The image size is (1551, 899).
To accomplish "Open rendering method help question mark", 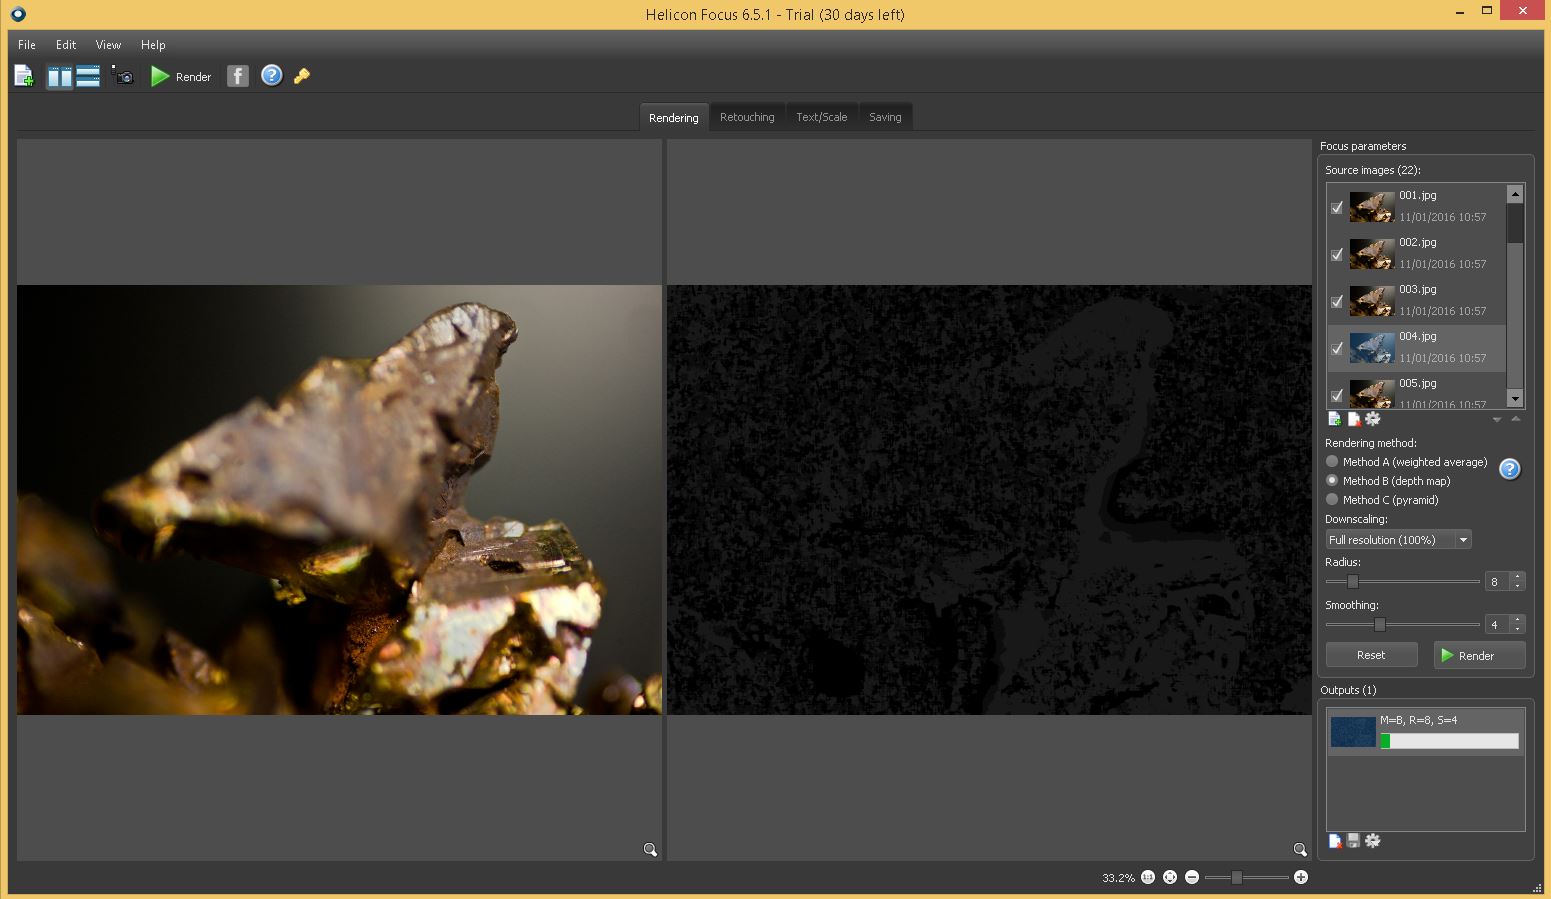I will (x=1510, y=469).
